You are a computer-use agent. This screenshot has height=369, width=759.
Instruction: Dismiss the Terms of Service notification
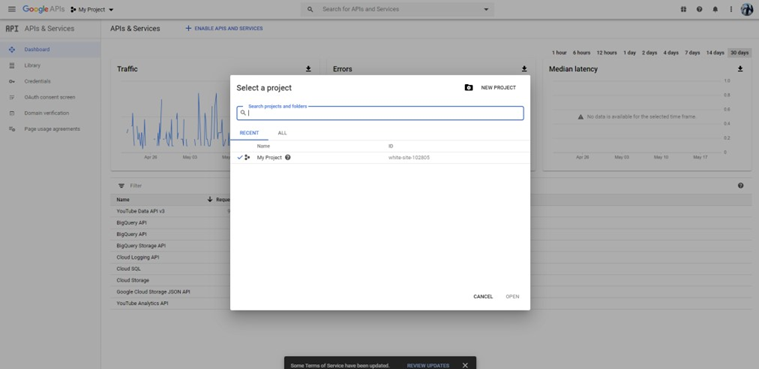465,365
